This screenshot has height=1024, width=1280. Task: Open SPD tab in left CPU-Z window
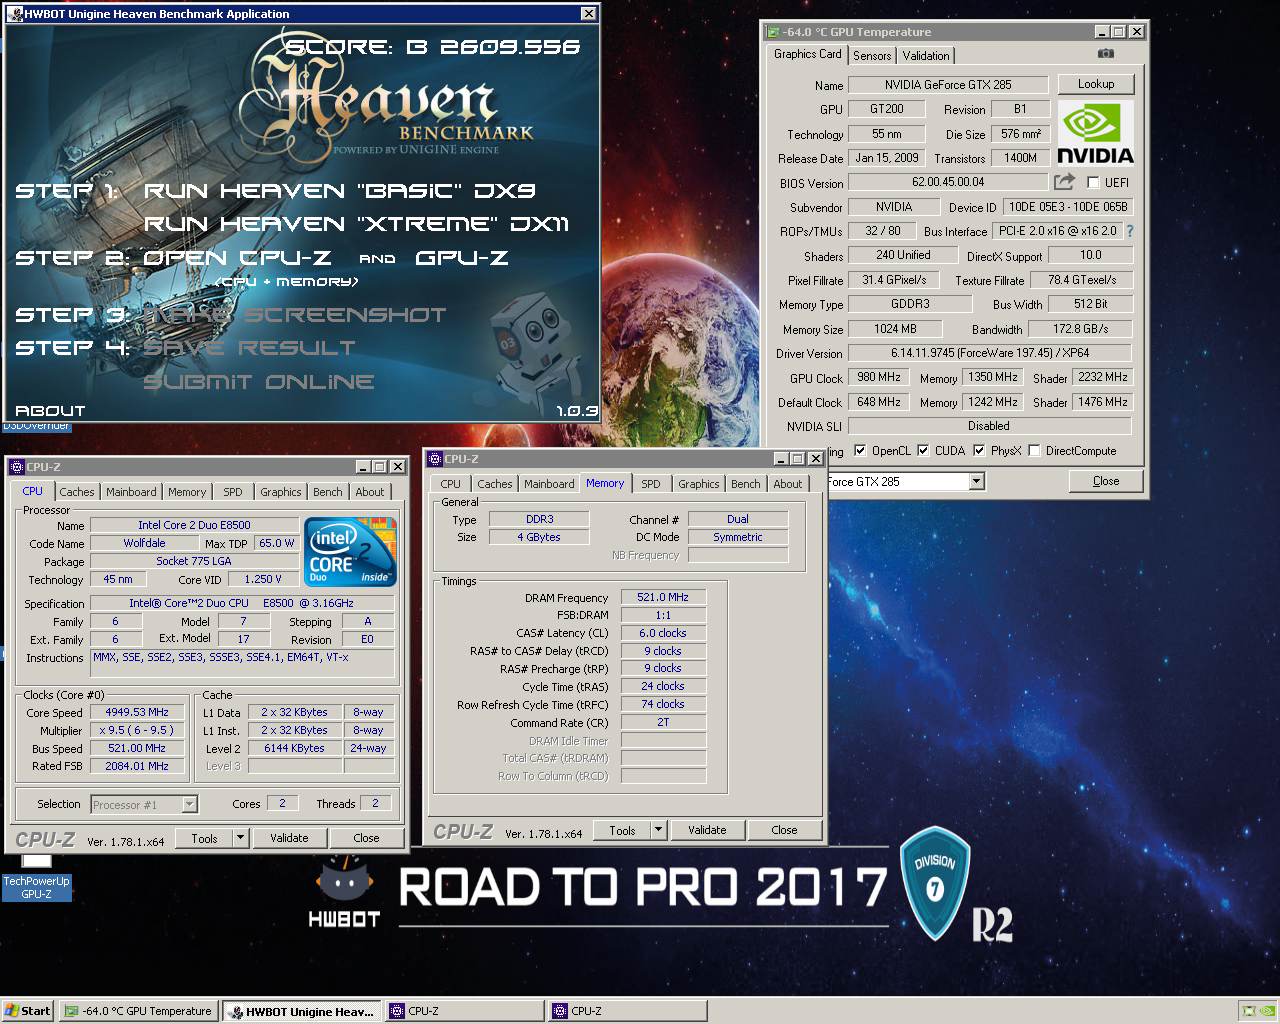pos(233,492)
